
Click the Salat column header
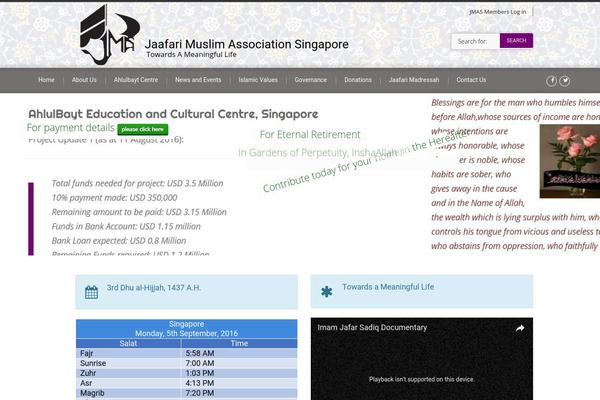click(128, 343)
